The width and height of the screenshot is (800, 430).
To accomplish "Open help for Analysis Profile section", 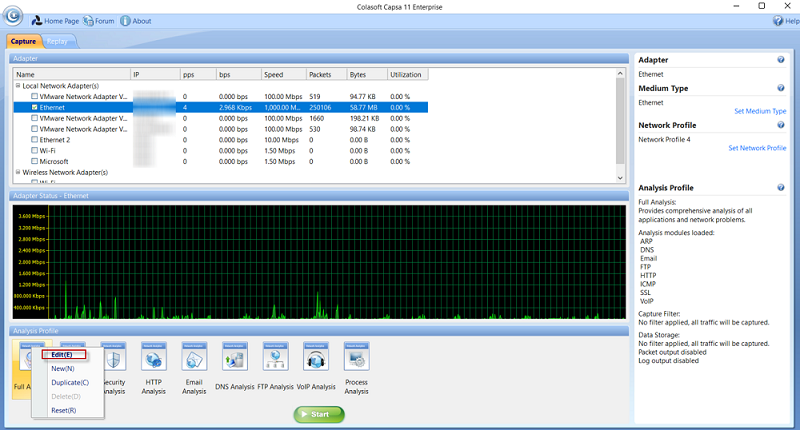I will coord(781,188).
